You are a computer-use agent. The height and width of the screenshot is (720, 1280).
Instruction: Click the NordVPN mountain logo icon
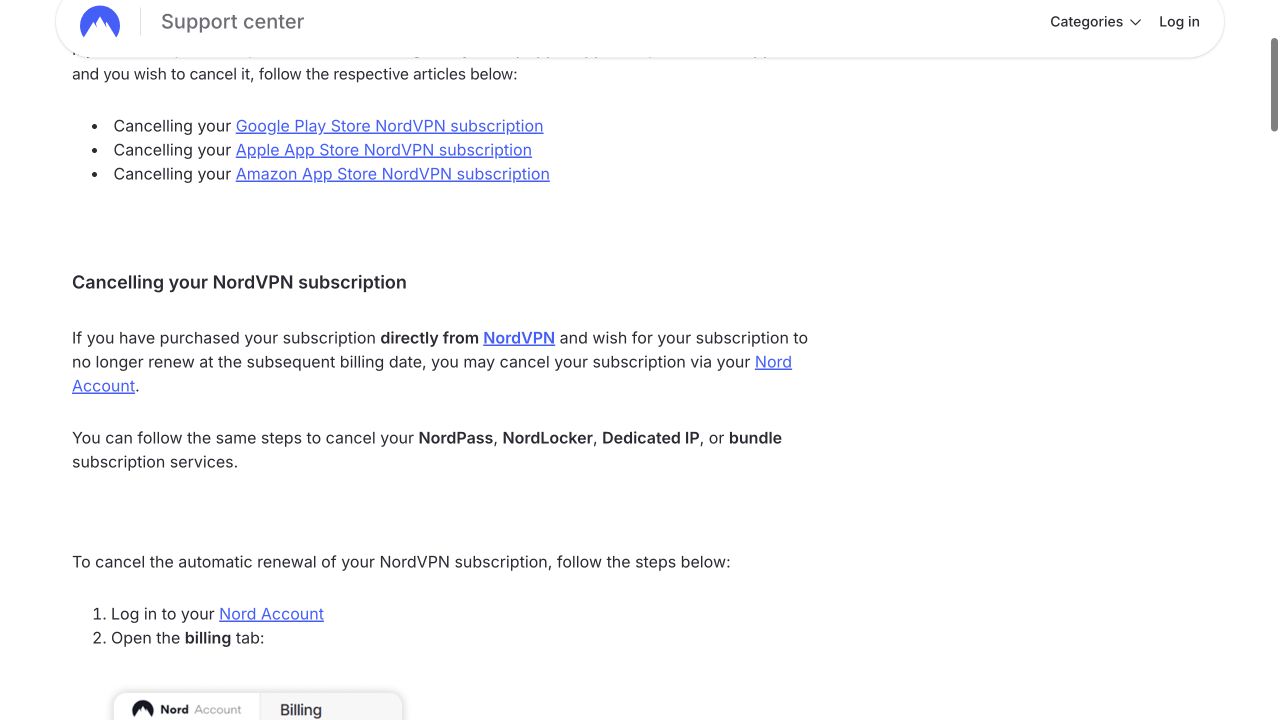click(x=100, y=22)
